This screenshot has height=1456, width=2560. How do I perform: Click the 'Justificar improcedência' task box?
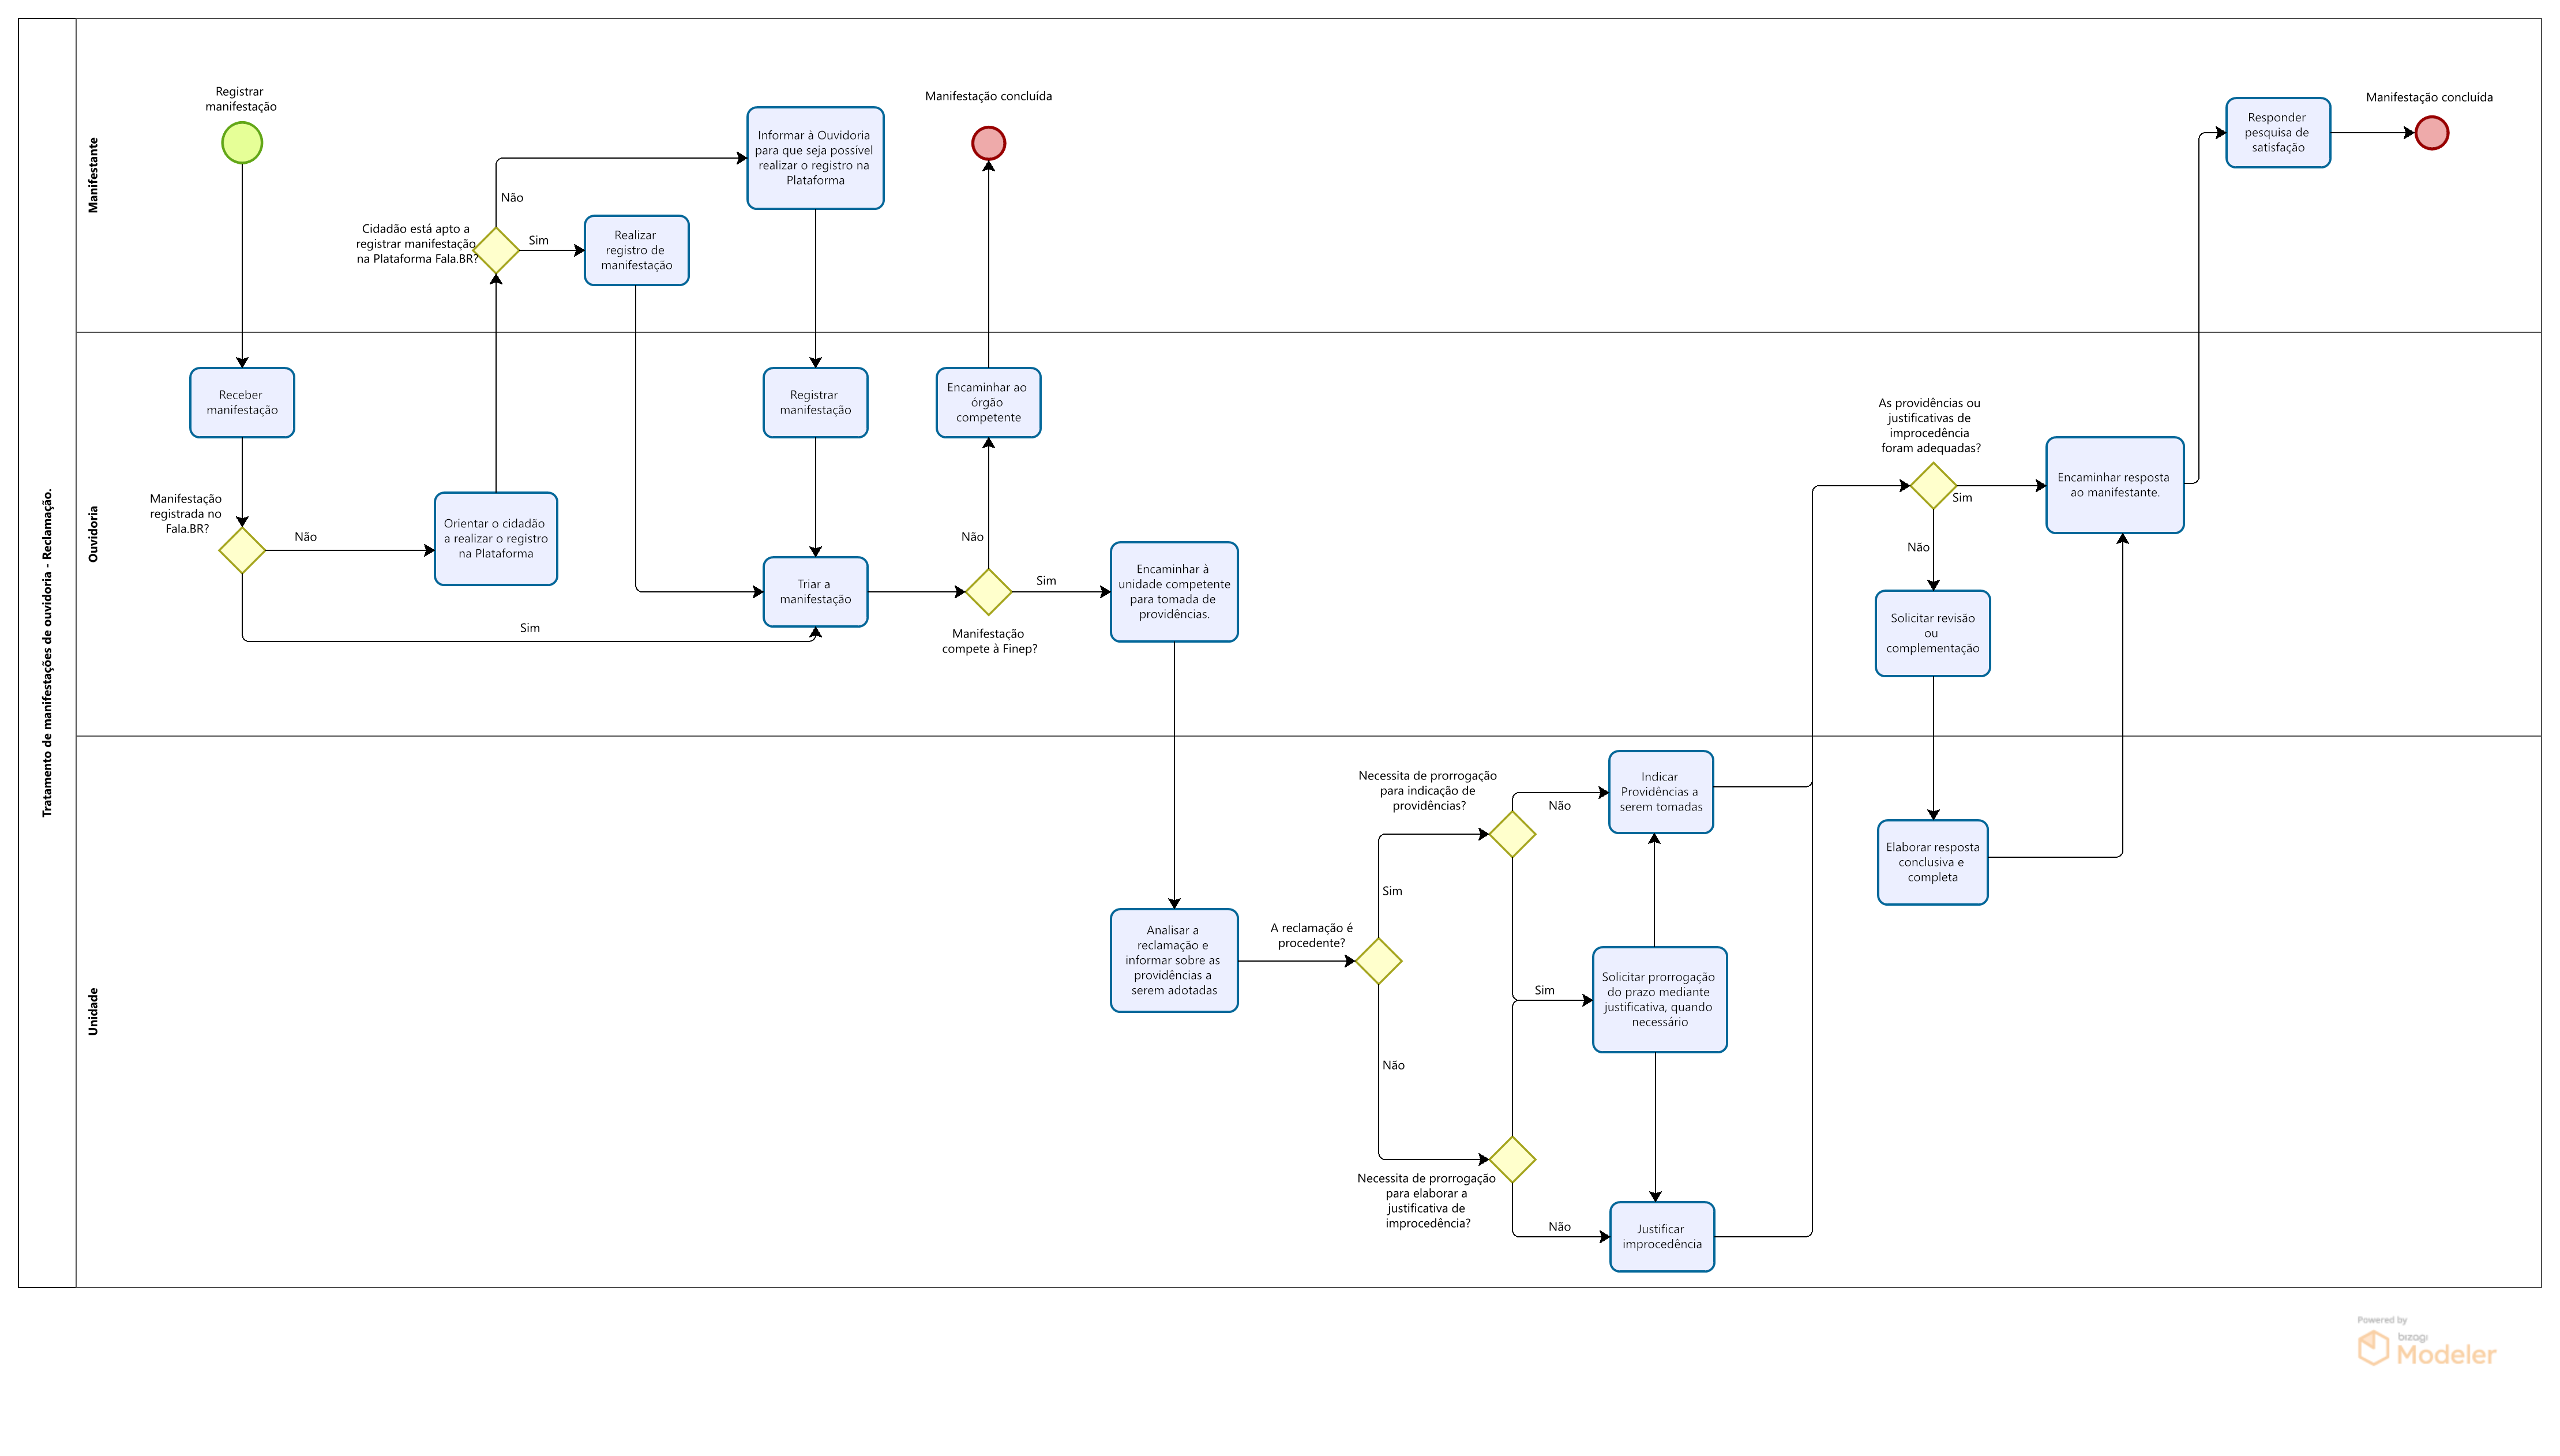point(1661,1237)
